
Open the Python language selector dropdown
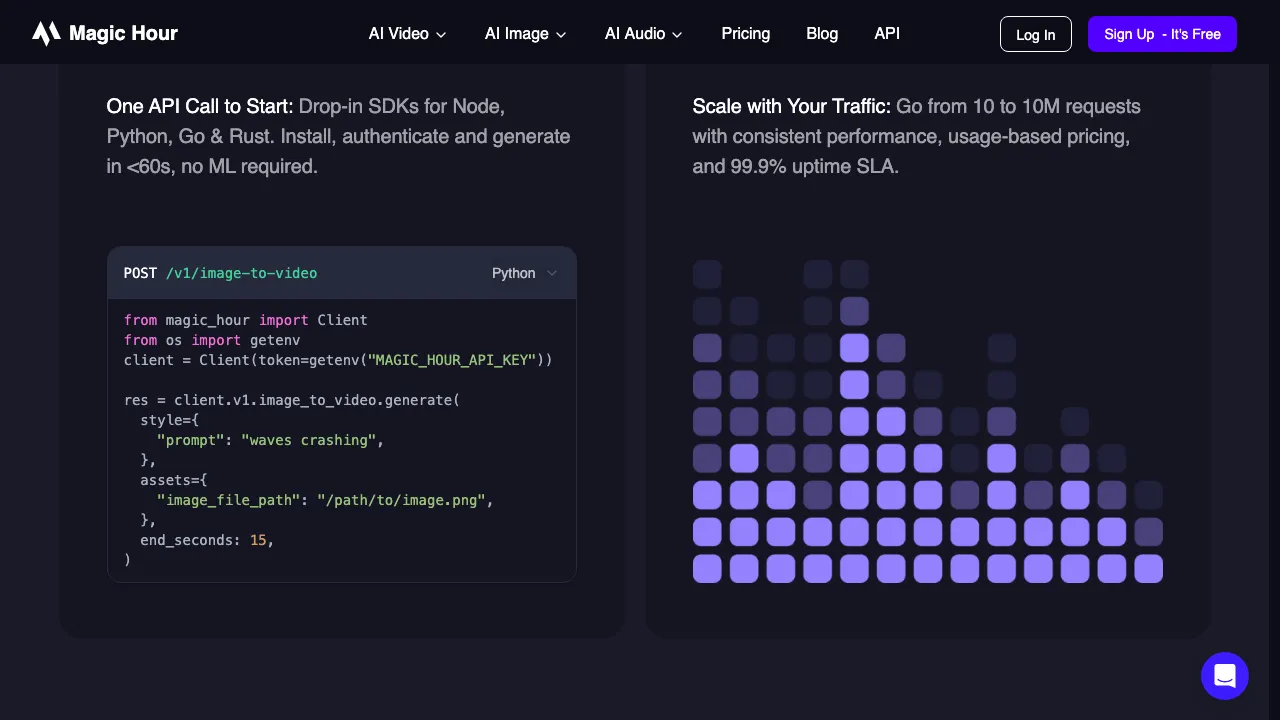(524, 273)
